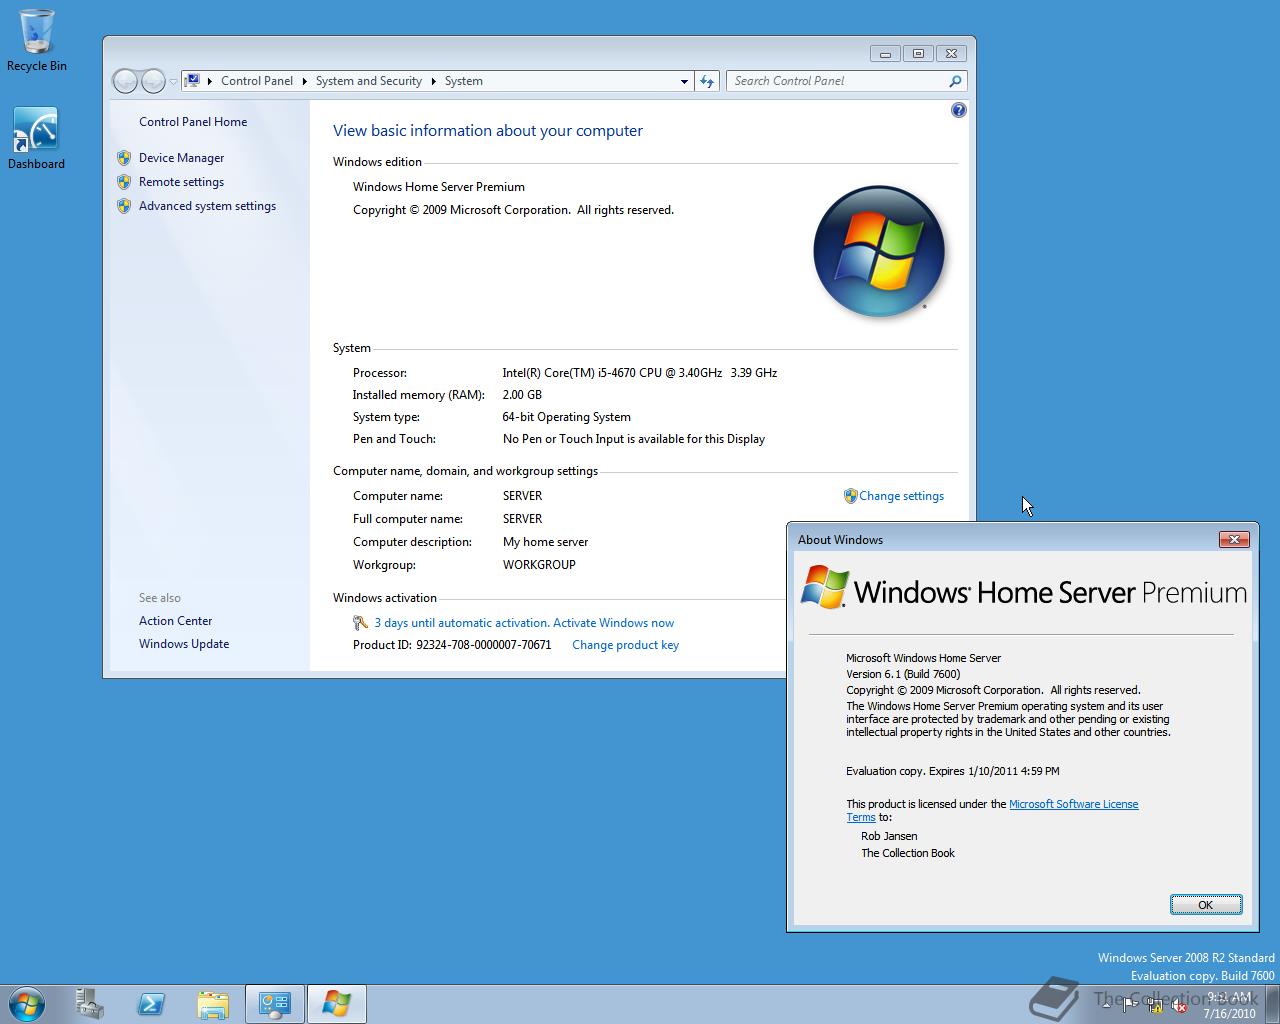Open Windows Explorer from taskbar
This screenshot has height=1024, width=1280.
(x=213, y=1003)
